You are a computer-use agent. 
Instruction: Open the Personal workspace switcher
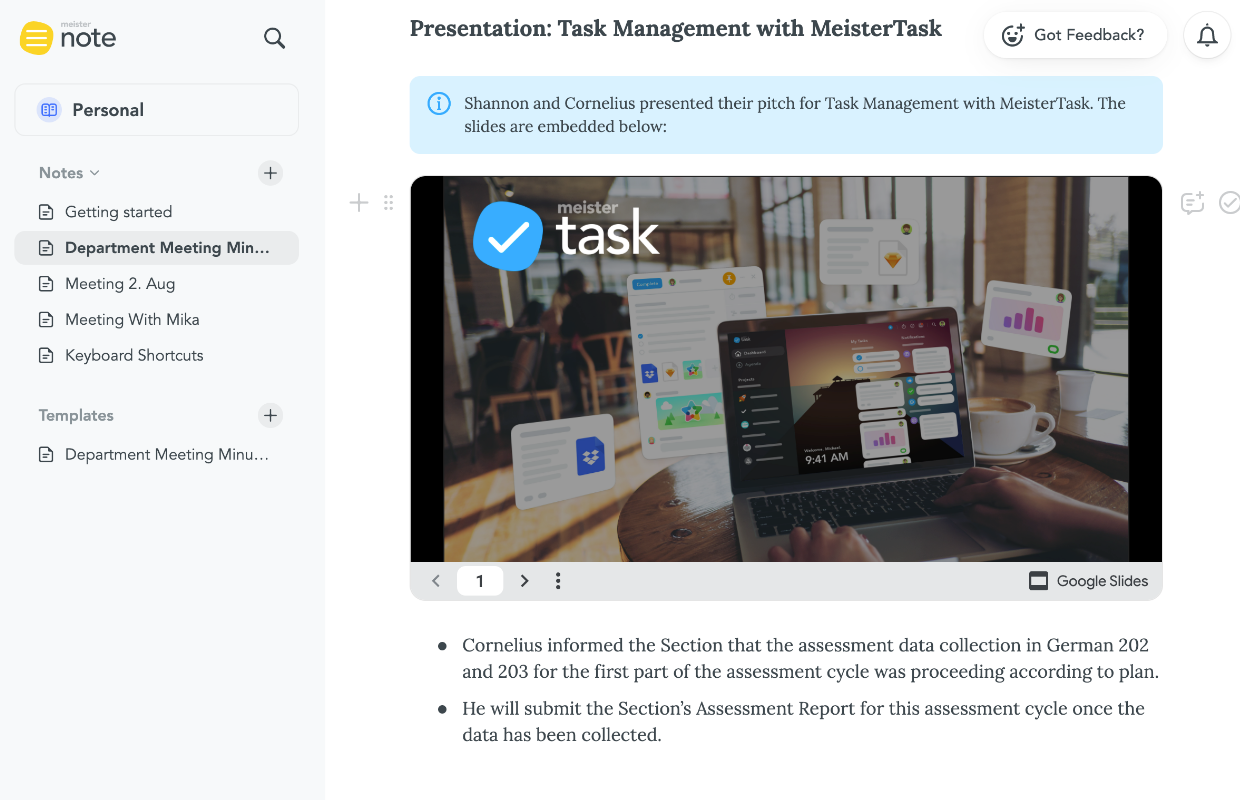pos(157,110)
